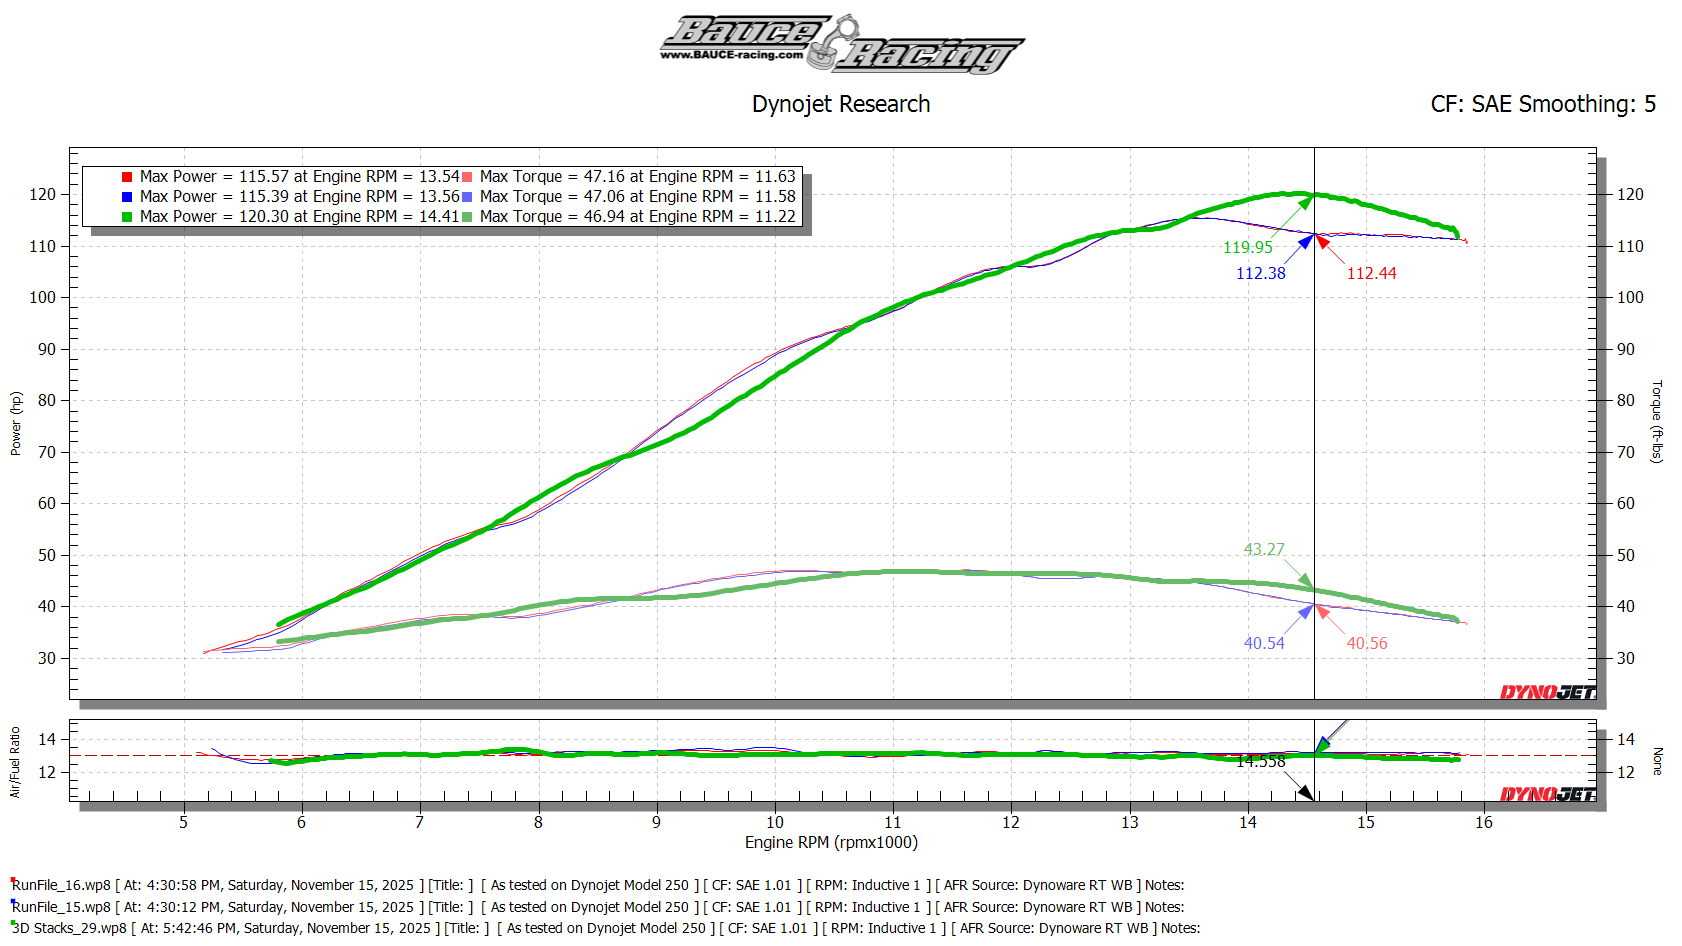Click the DYNOJET logo in the power chart

click(1547, 692)
